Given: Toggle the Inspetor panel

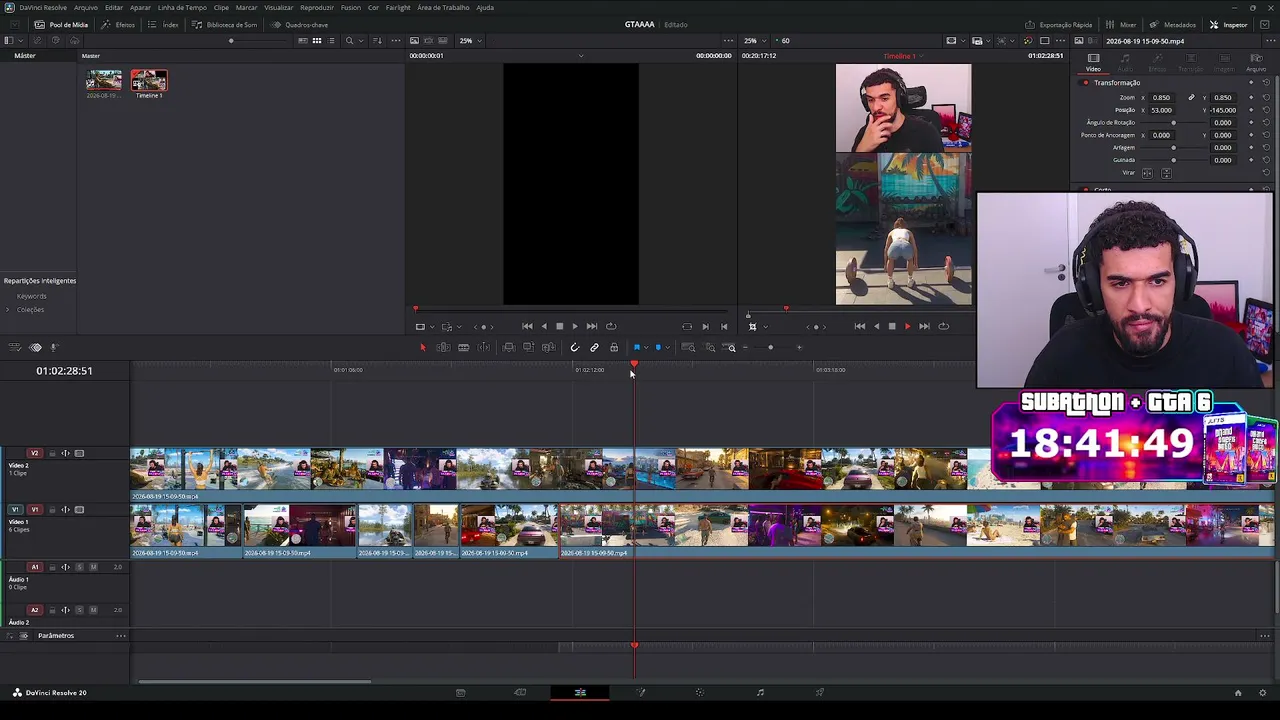Looking at the screenshot, I should click(x=1228, y=24).
